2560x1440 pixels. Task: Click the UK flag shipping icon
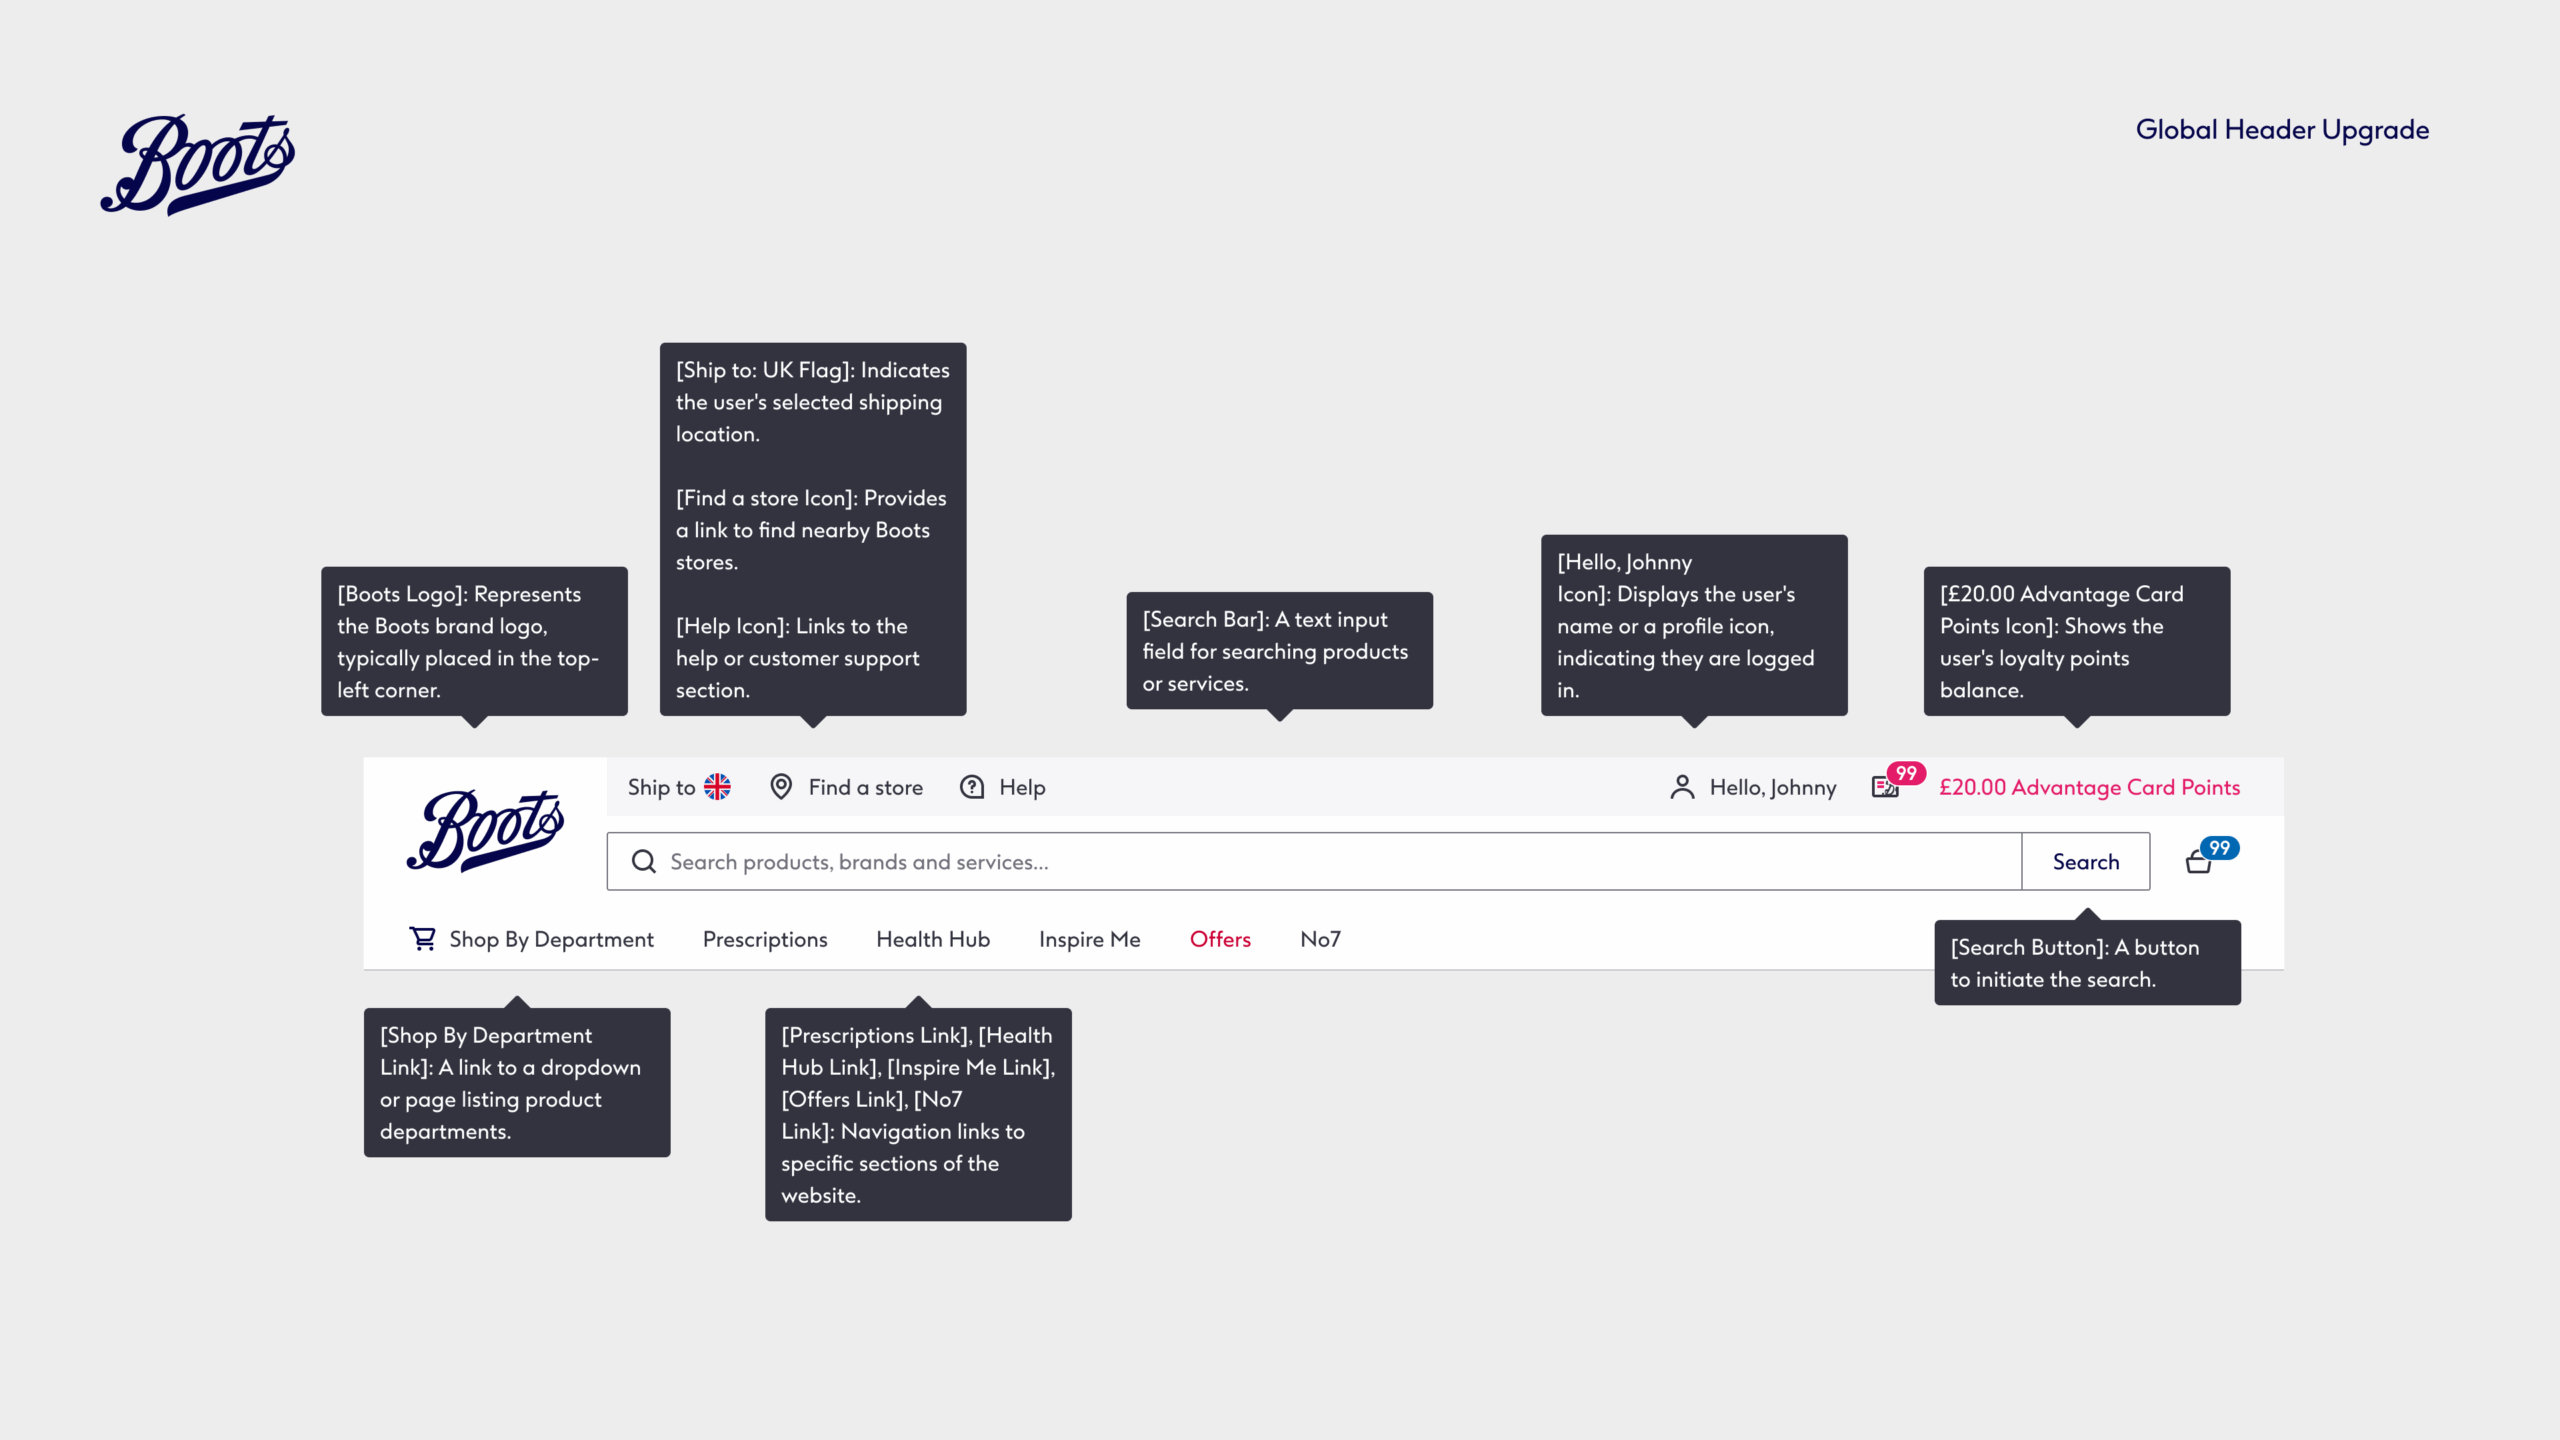point(717,787)
